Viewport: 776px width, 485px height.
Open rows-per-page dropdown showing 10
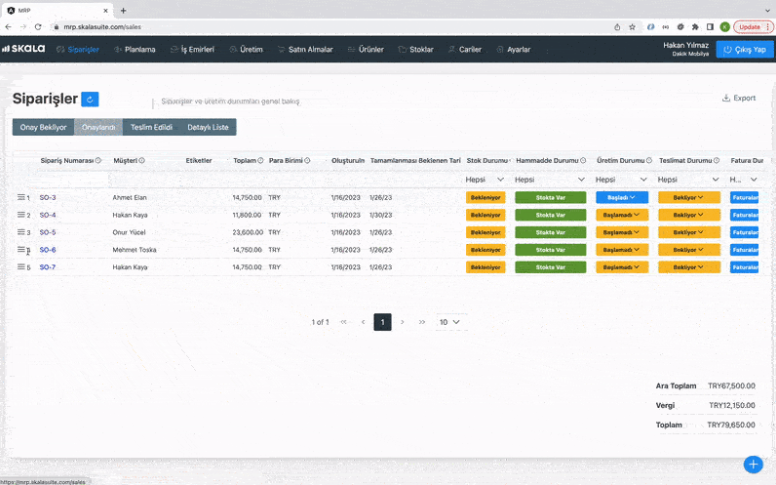tap(450, 322)
